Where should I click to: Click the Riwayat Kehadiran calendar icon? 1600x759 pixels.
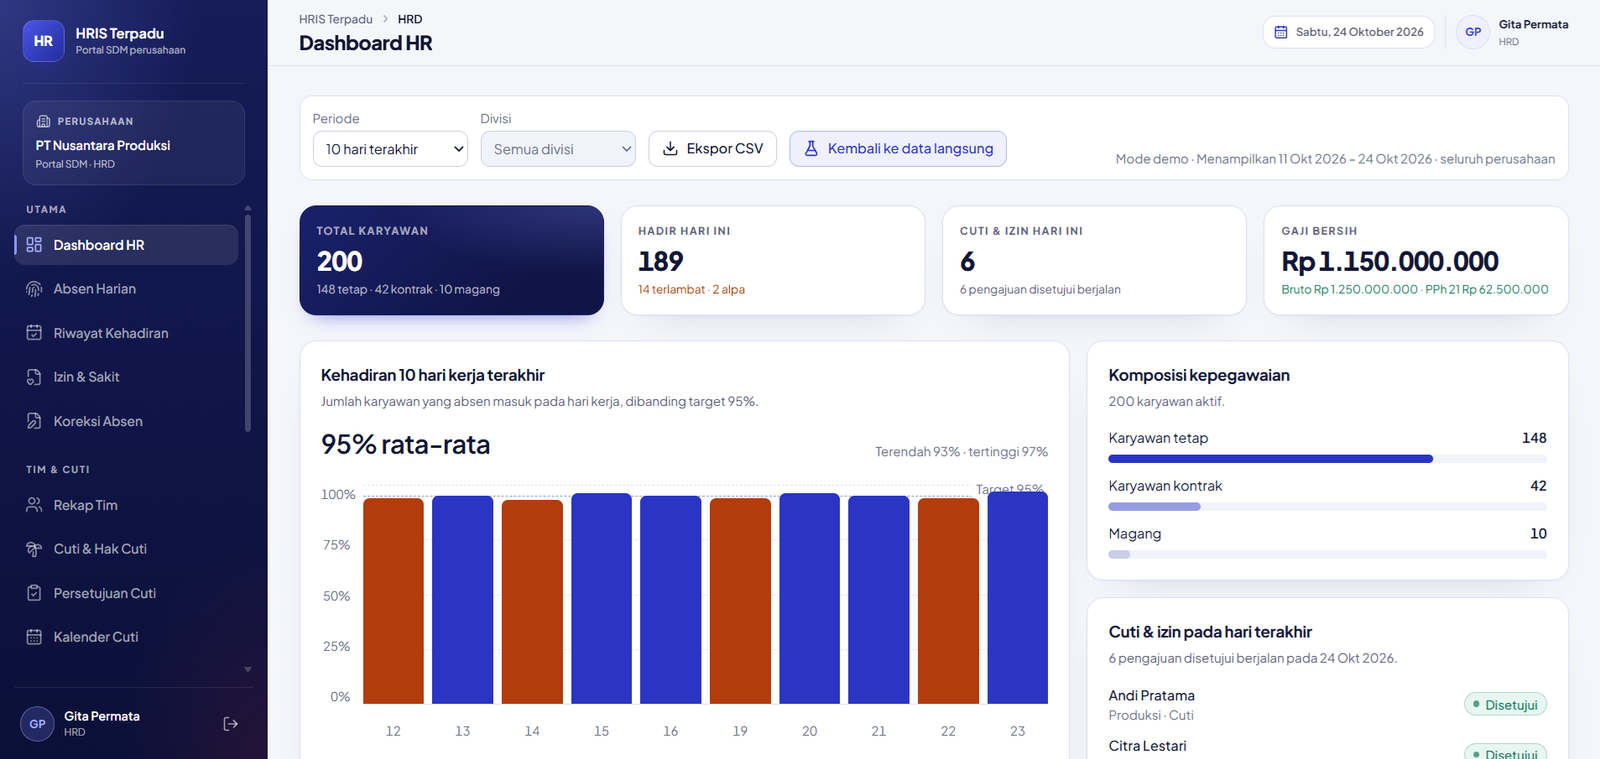34,333
